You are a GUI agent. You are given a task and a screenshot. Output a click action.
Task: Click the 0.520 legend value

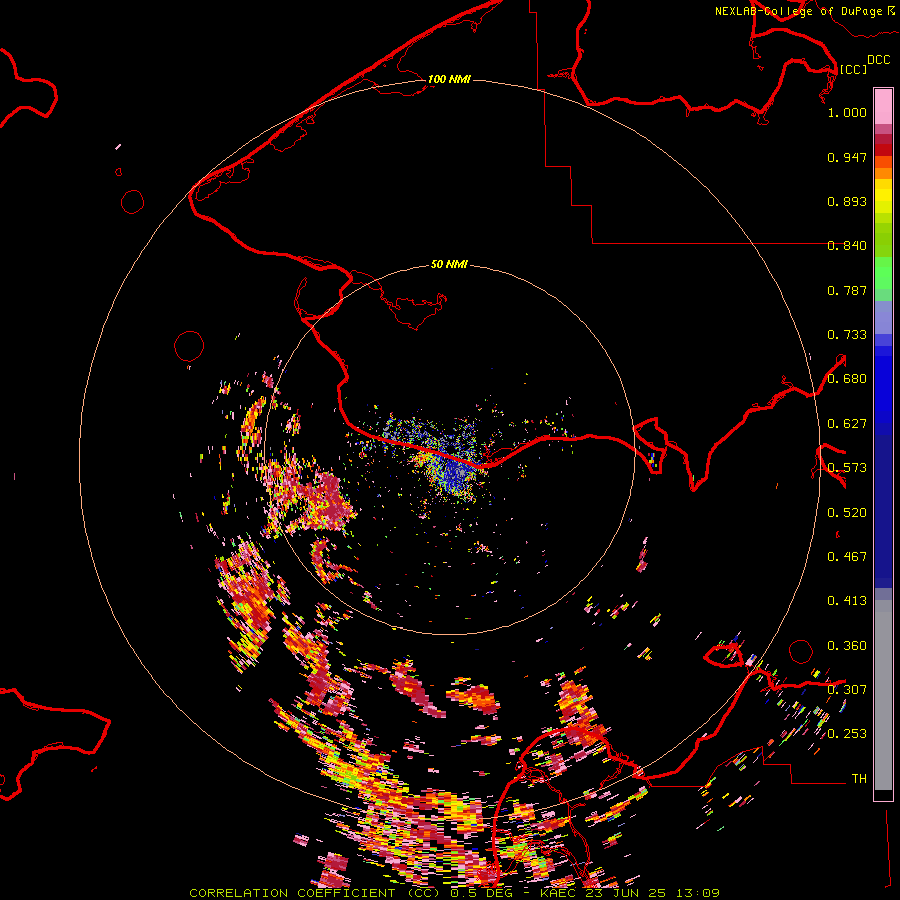pyautogui.click(x=847, y=513)
